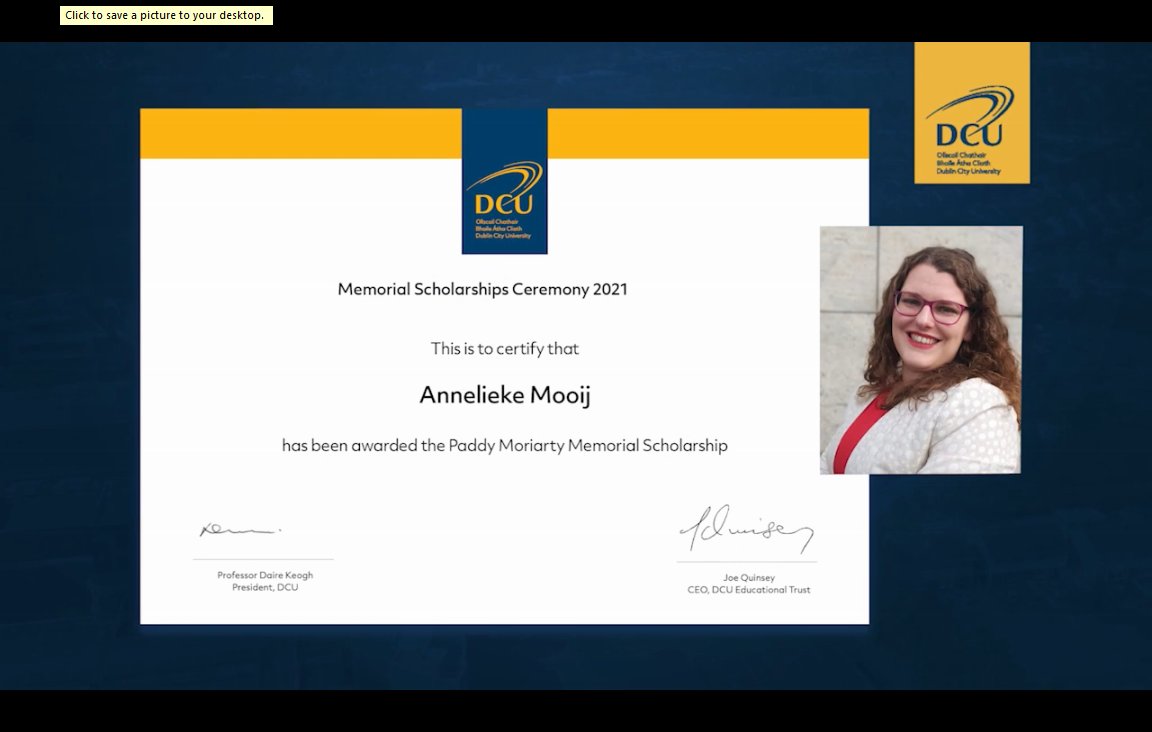Screen dimensions: 1152x732
Task: Click Professor Daire Keogh's signature
Action: [240, 529]
